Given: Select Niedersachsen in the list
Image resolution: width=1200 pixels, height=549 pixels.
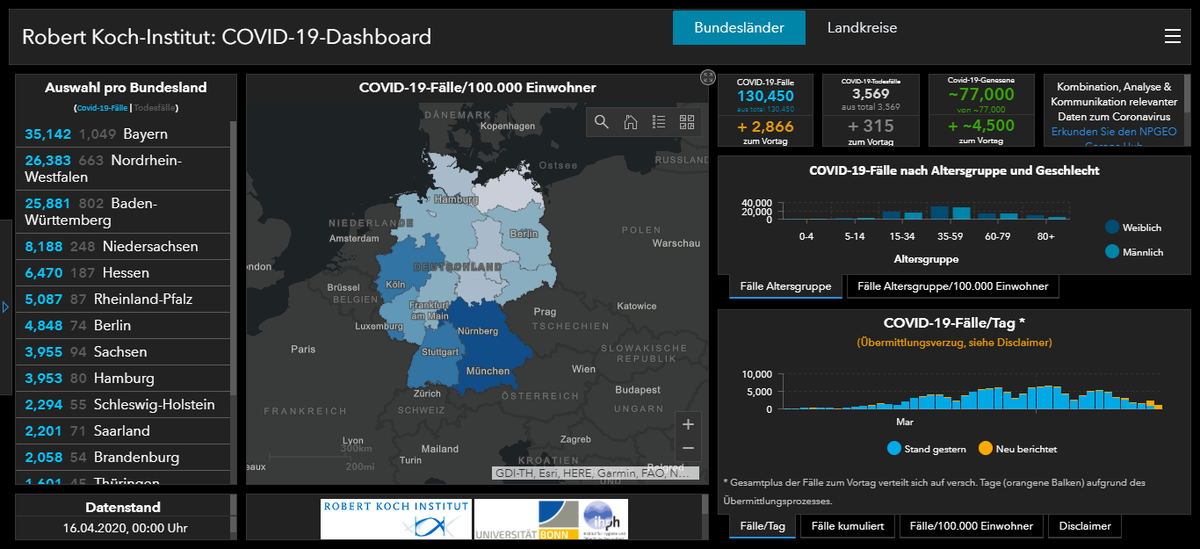Looking at the screenshot, I should tap(123, 247).
